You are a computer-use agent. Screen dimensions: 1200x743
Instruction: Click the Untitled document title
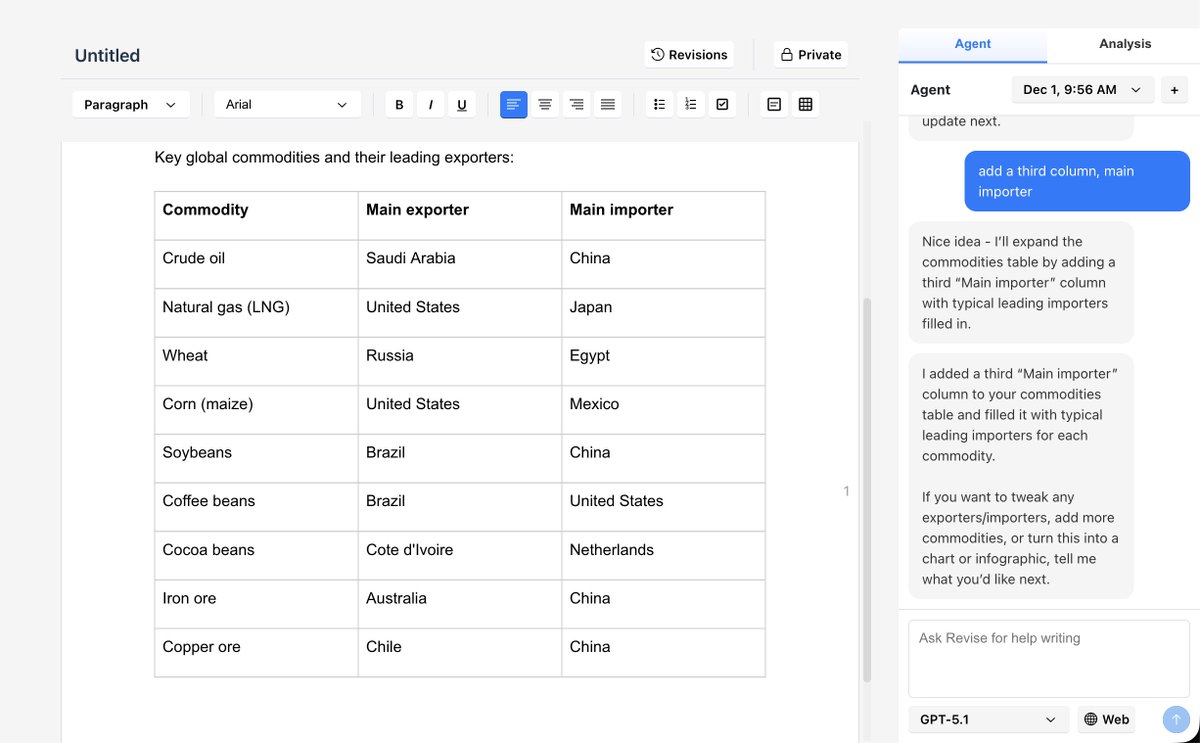[x=107, y=56]
